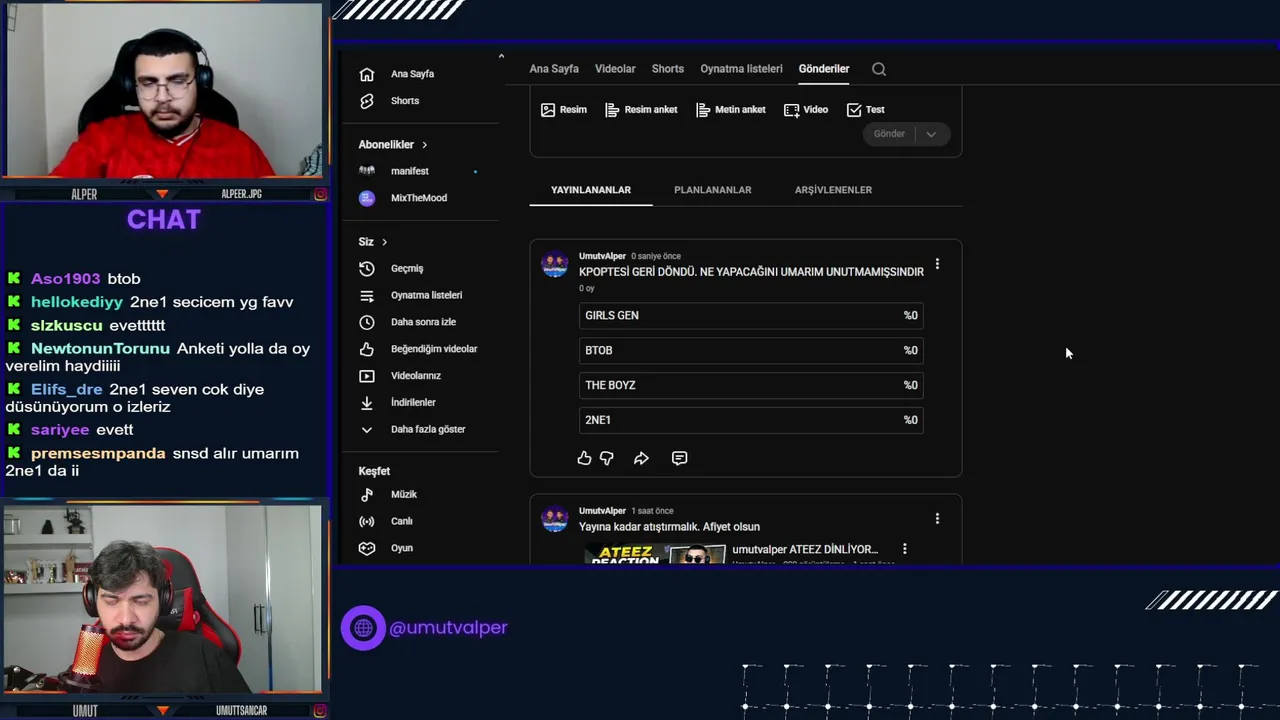Open the Gönder button dropdown arrow
1280x720 pixels.
tap(931, 134)
